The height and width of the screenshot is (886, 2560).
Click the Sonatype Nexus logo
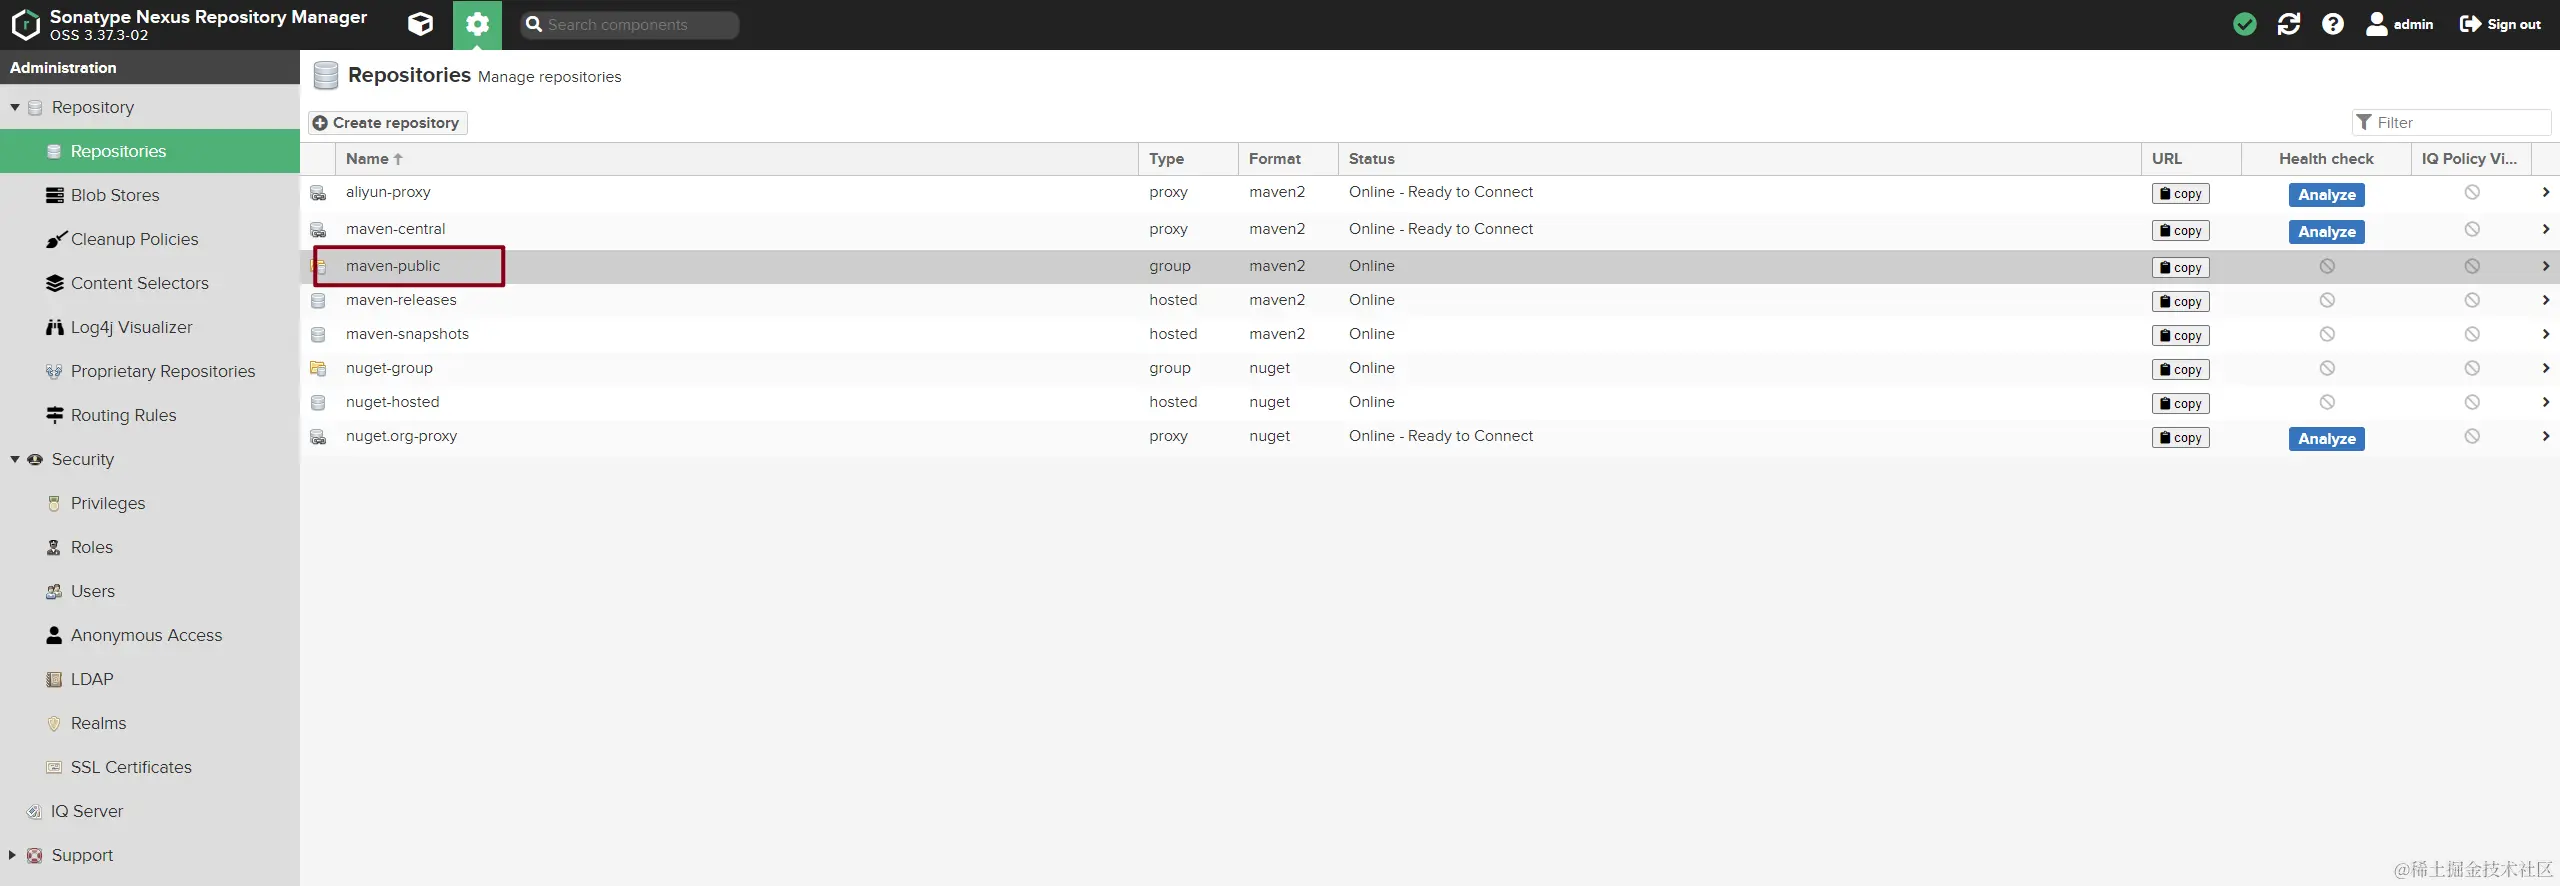pyautogui.click(x=25, y=24)
